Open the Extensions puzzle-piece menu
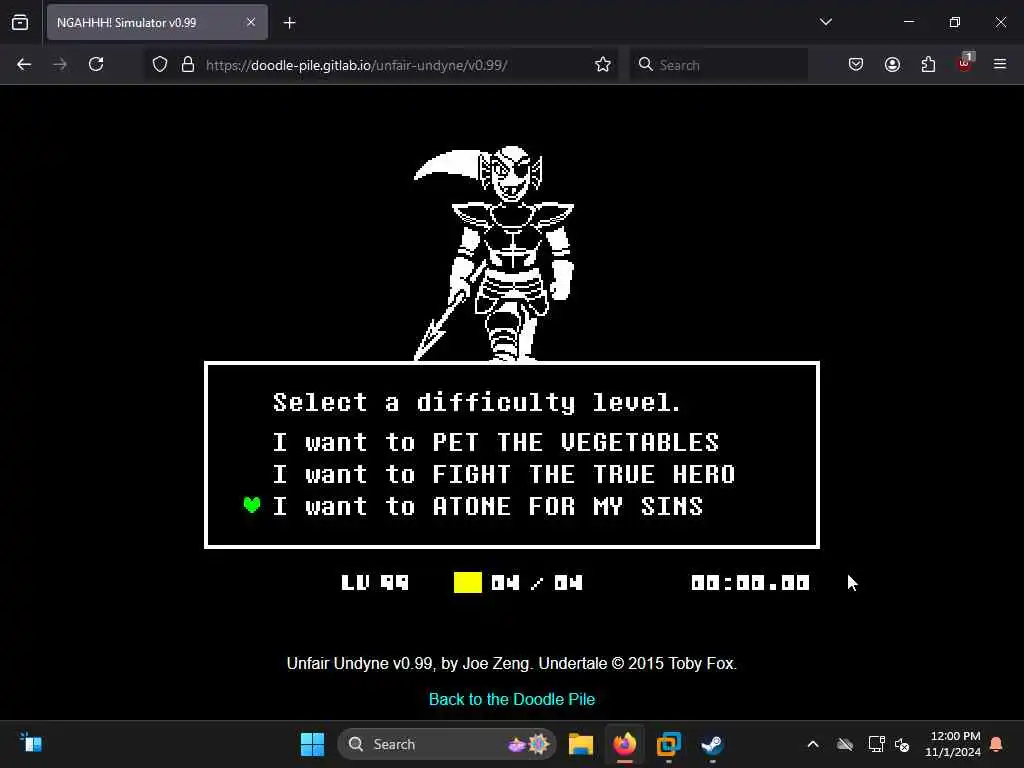 (928, 64)
